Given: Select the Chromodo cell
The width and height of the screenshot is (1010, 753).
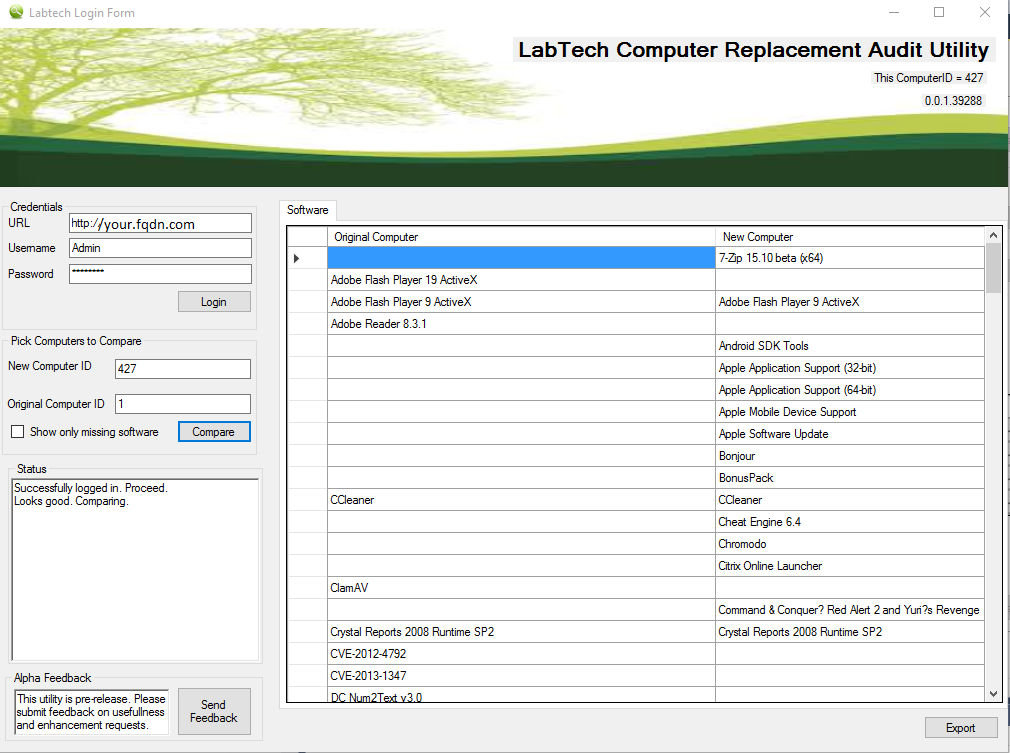Looking at the screenshot, I should click(x=850, y=544).
